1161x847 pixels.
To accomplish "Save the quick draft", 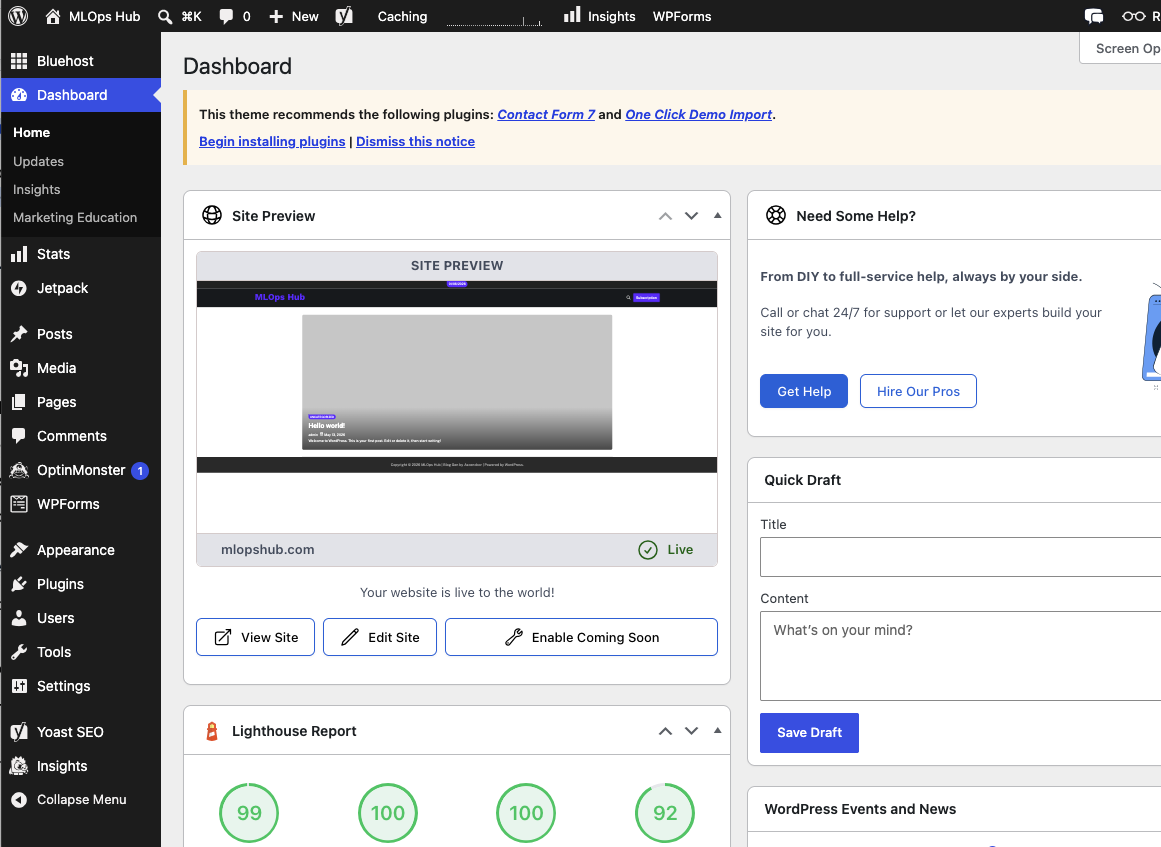I will (x=809, y=733).
